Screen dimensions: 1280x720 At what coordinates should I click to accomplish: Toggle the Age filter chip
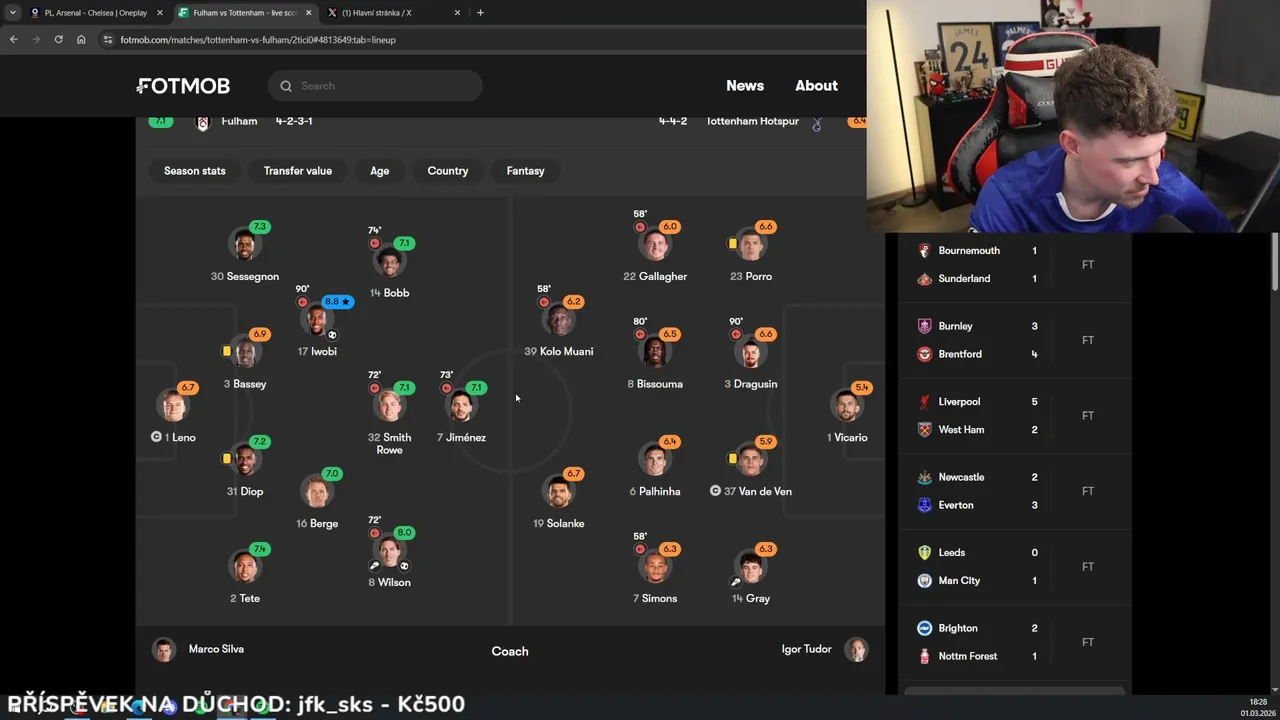click(x=379, y=171)
